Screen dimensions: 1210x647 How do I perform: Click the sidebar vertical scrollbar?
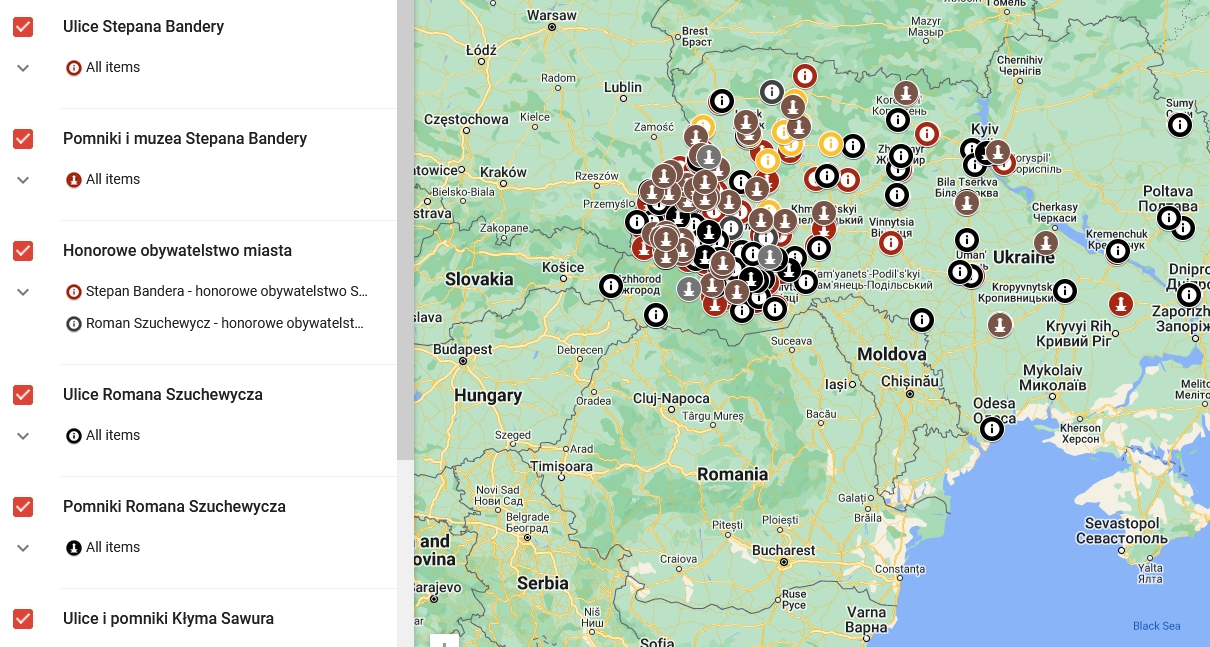click(405, 230)
